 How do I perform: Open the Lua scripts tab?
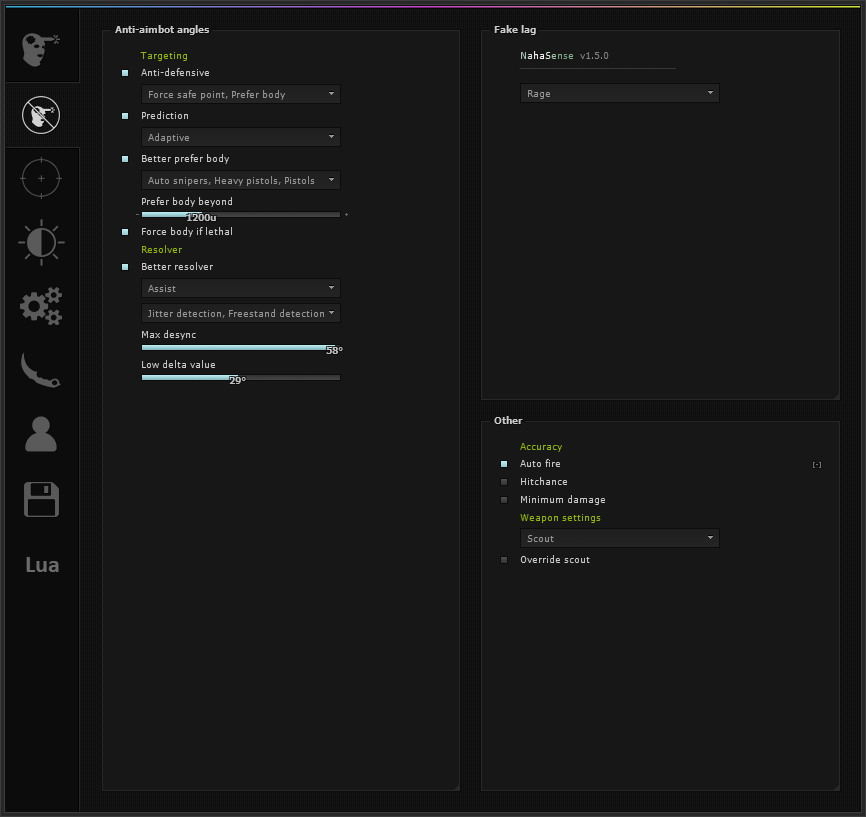pyautogui.click(x=42, y=565)
